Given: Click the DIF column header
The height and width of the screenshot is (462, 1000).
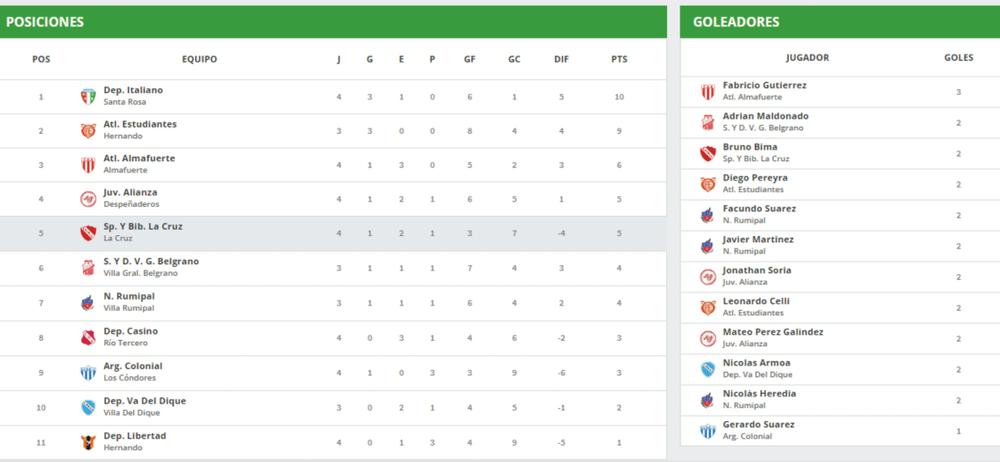Looking at the screenshot, I should coord(561,59).
